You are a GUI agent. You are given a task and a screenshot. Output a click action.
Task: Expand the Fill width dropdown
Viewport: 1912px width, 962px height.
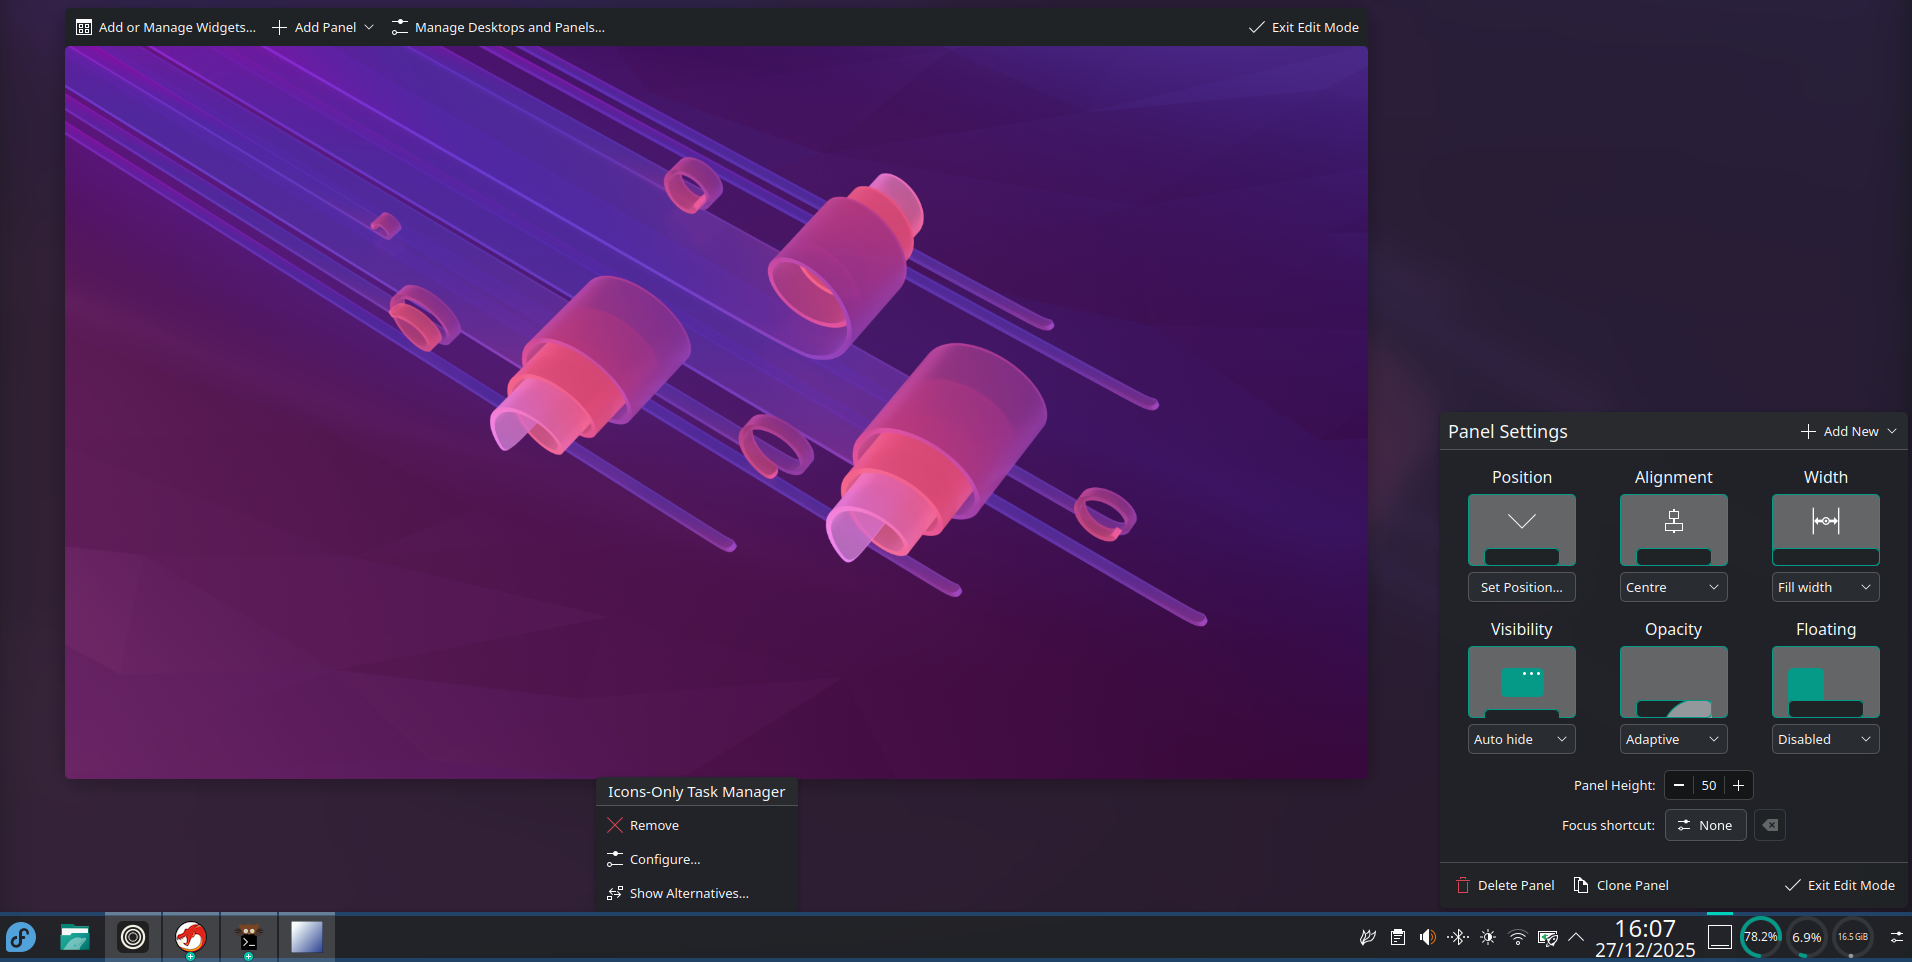click(1825, 587)
